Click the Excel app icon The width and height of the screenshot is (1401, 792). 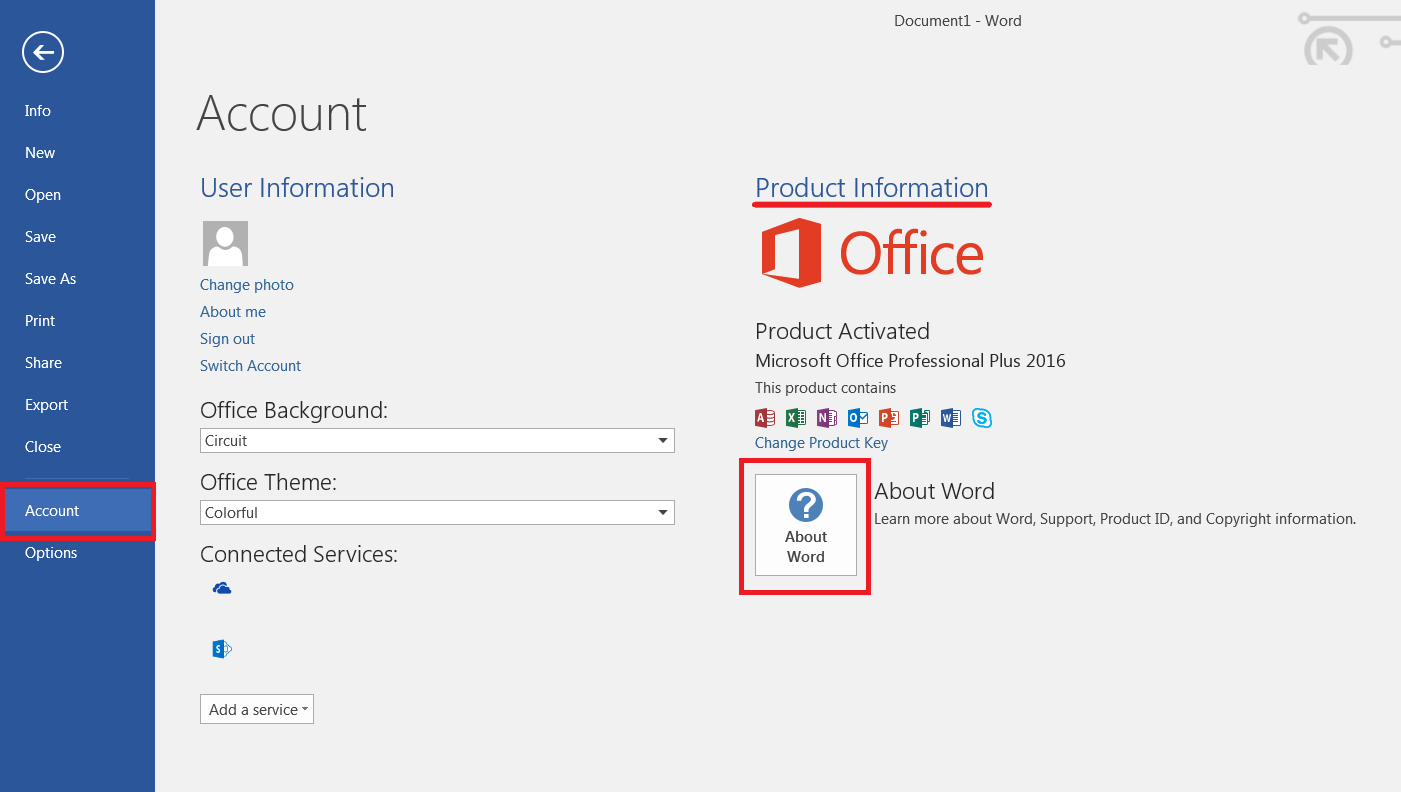[796, 418]
